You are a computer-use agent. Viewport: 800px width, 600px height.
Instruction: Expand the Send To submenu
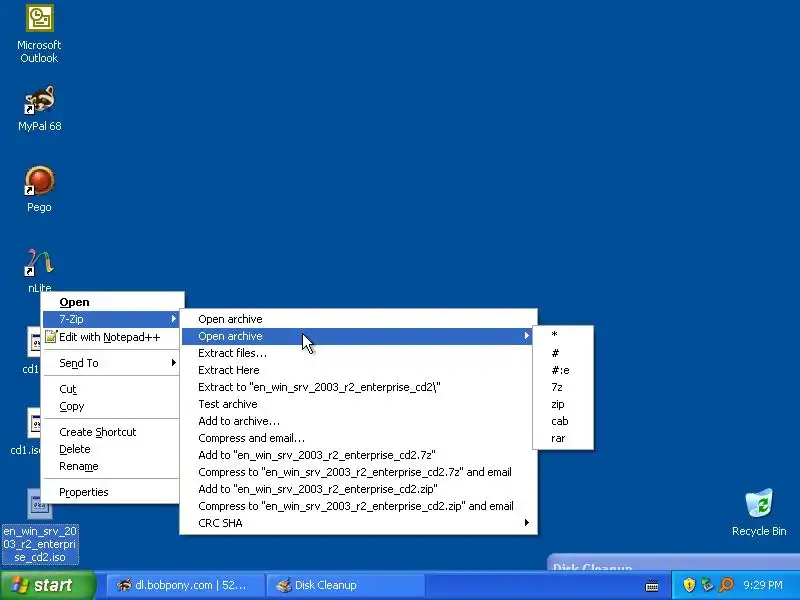(x=111, y=363)
